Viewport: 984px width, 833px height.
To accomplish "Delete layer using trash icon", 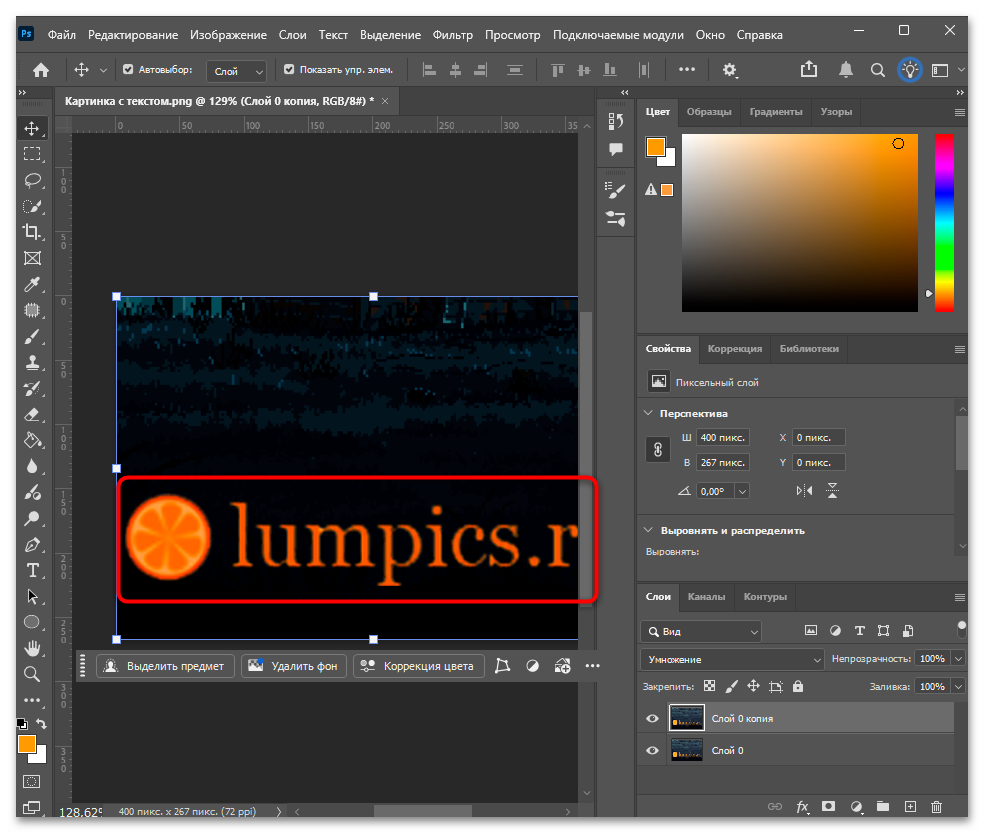I will click(936, 807).
